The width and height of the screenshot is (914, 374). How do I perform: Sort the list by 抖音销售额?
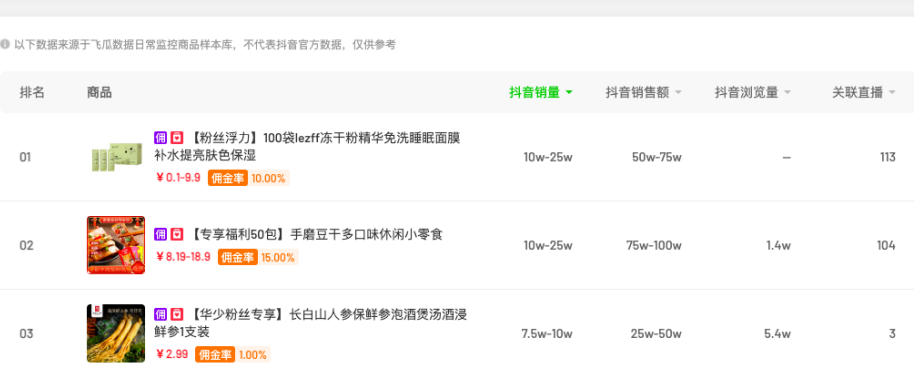(x=644, y=92)
